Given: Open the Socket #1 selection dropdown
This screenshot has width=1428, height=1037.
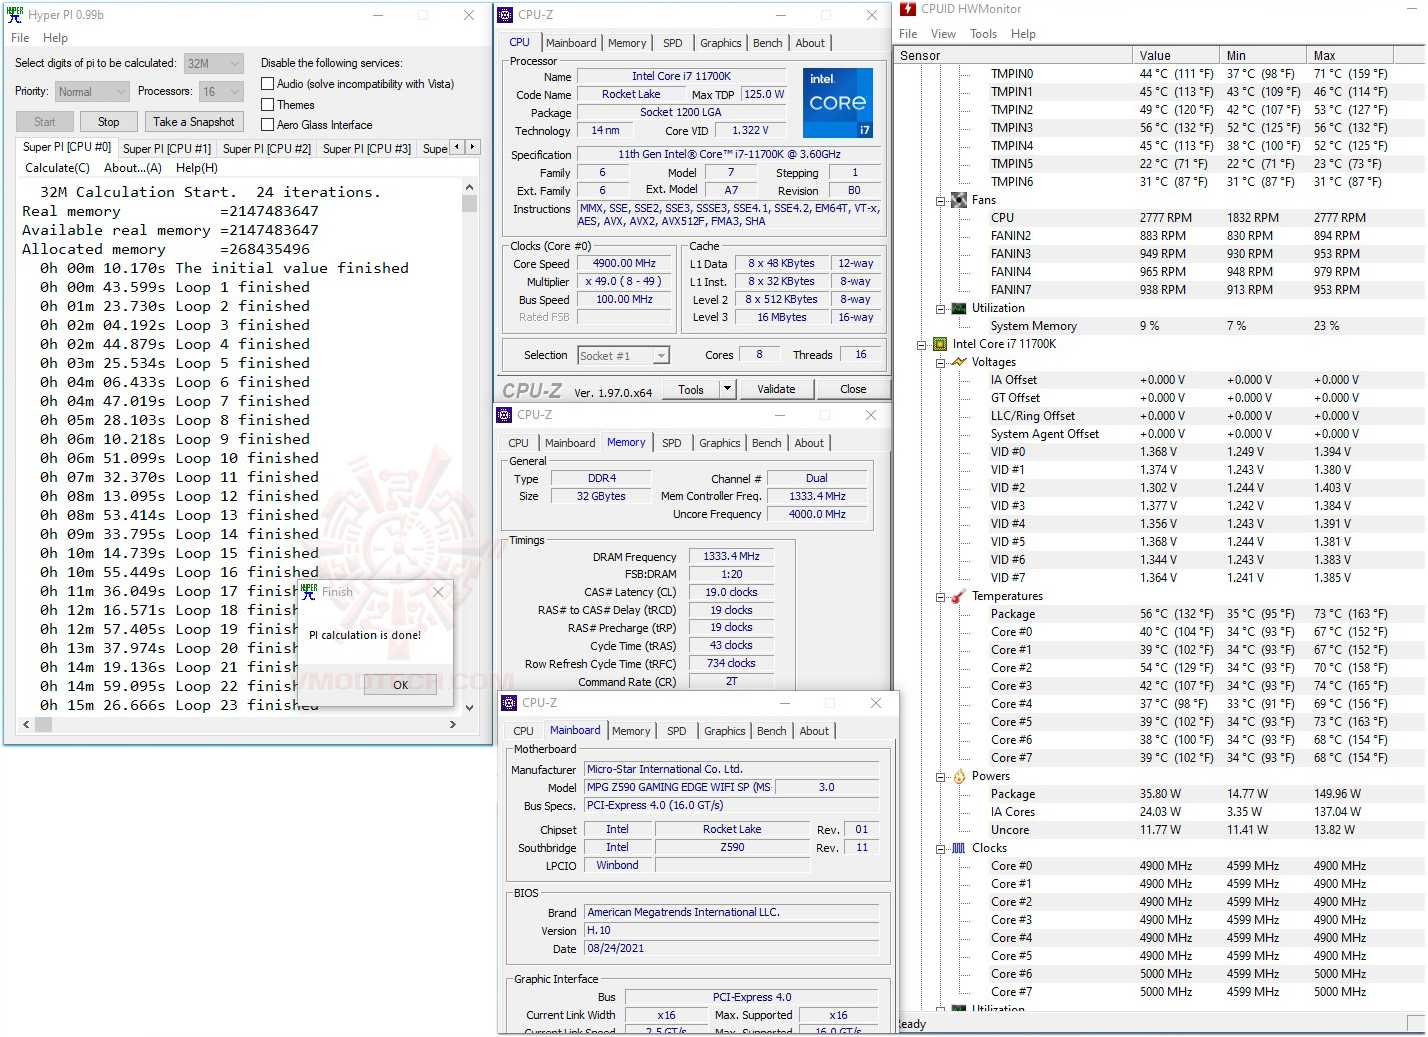Looking at the screenshot, I should click(624, 355).
